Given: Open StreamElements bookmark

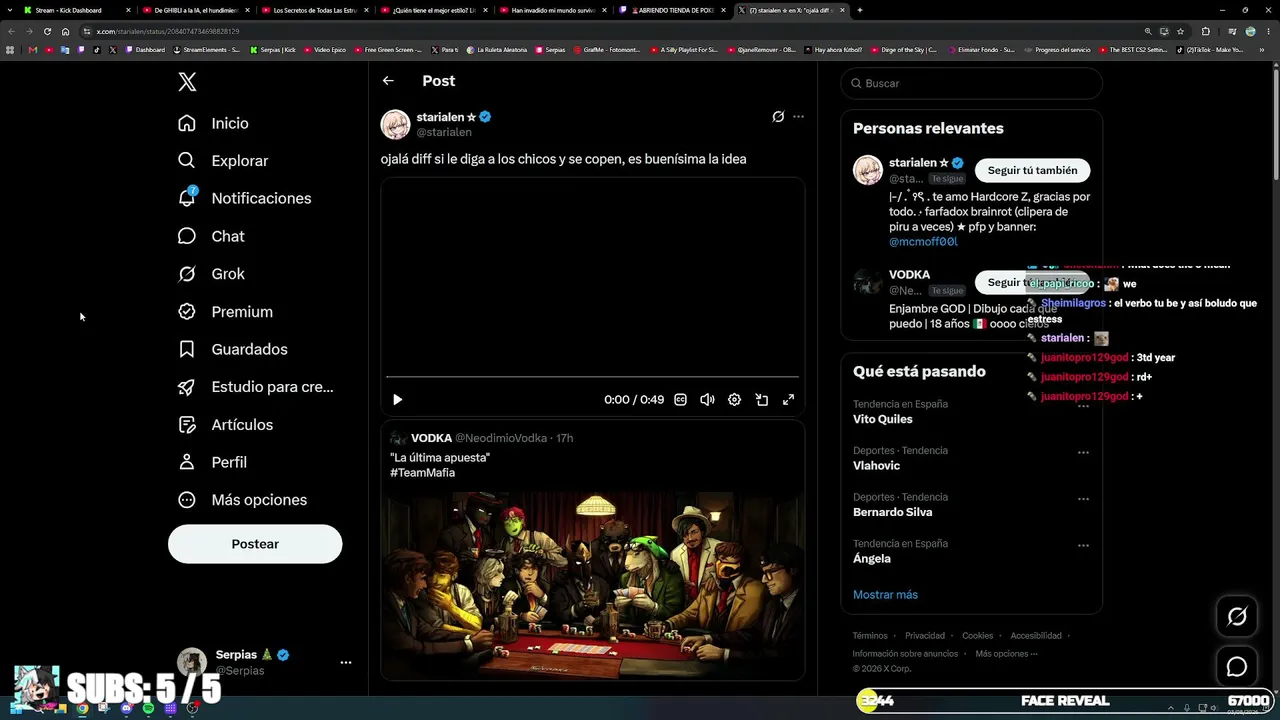Looking at the screenshot, I should [x=207, y=49].
